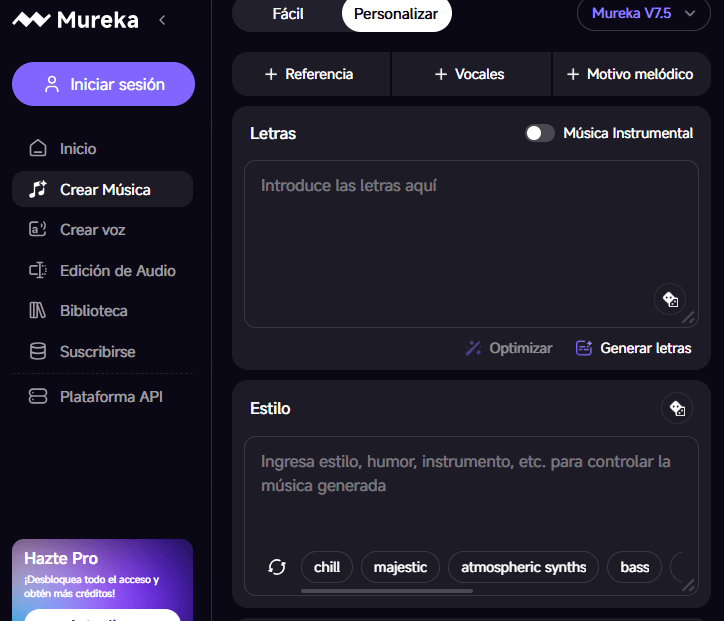Click the Vocales button

[471, 74]
